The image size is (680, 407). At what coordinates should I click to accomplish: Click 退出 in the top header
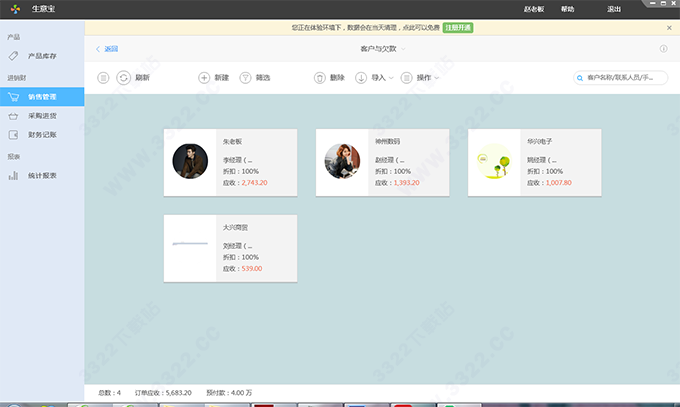click(x=614, y=9)
